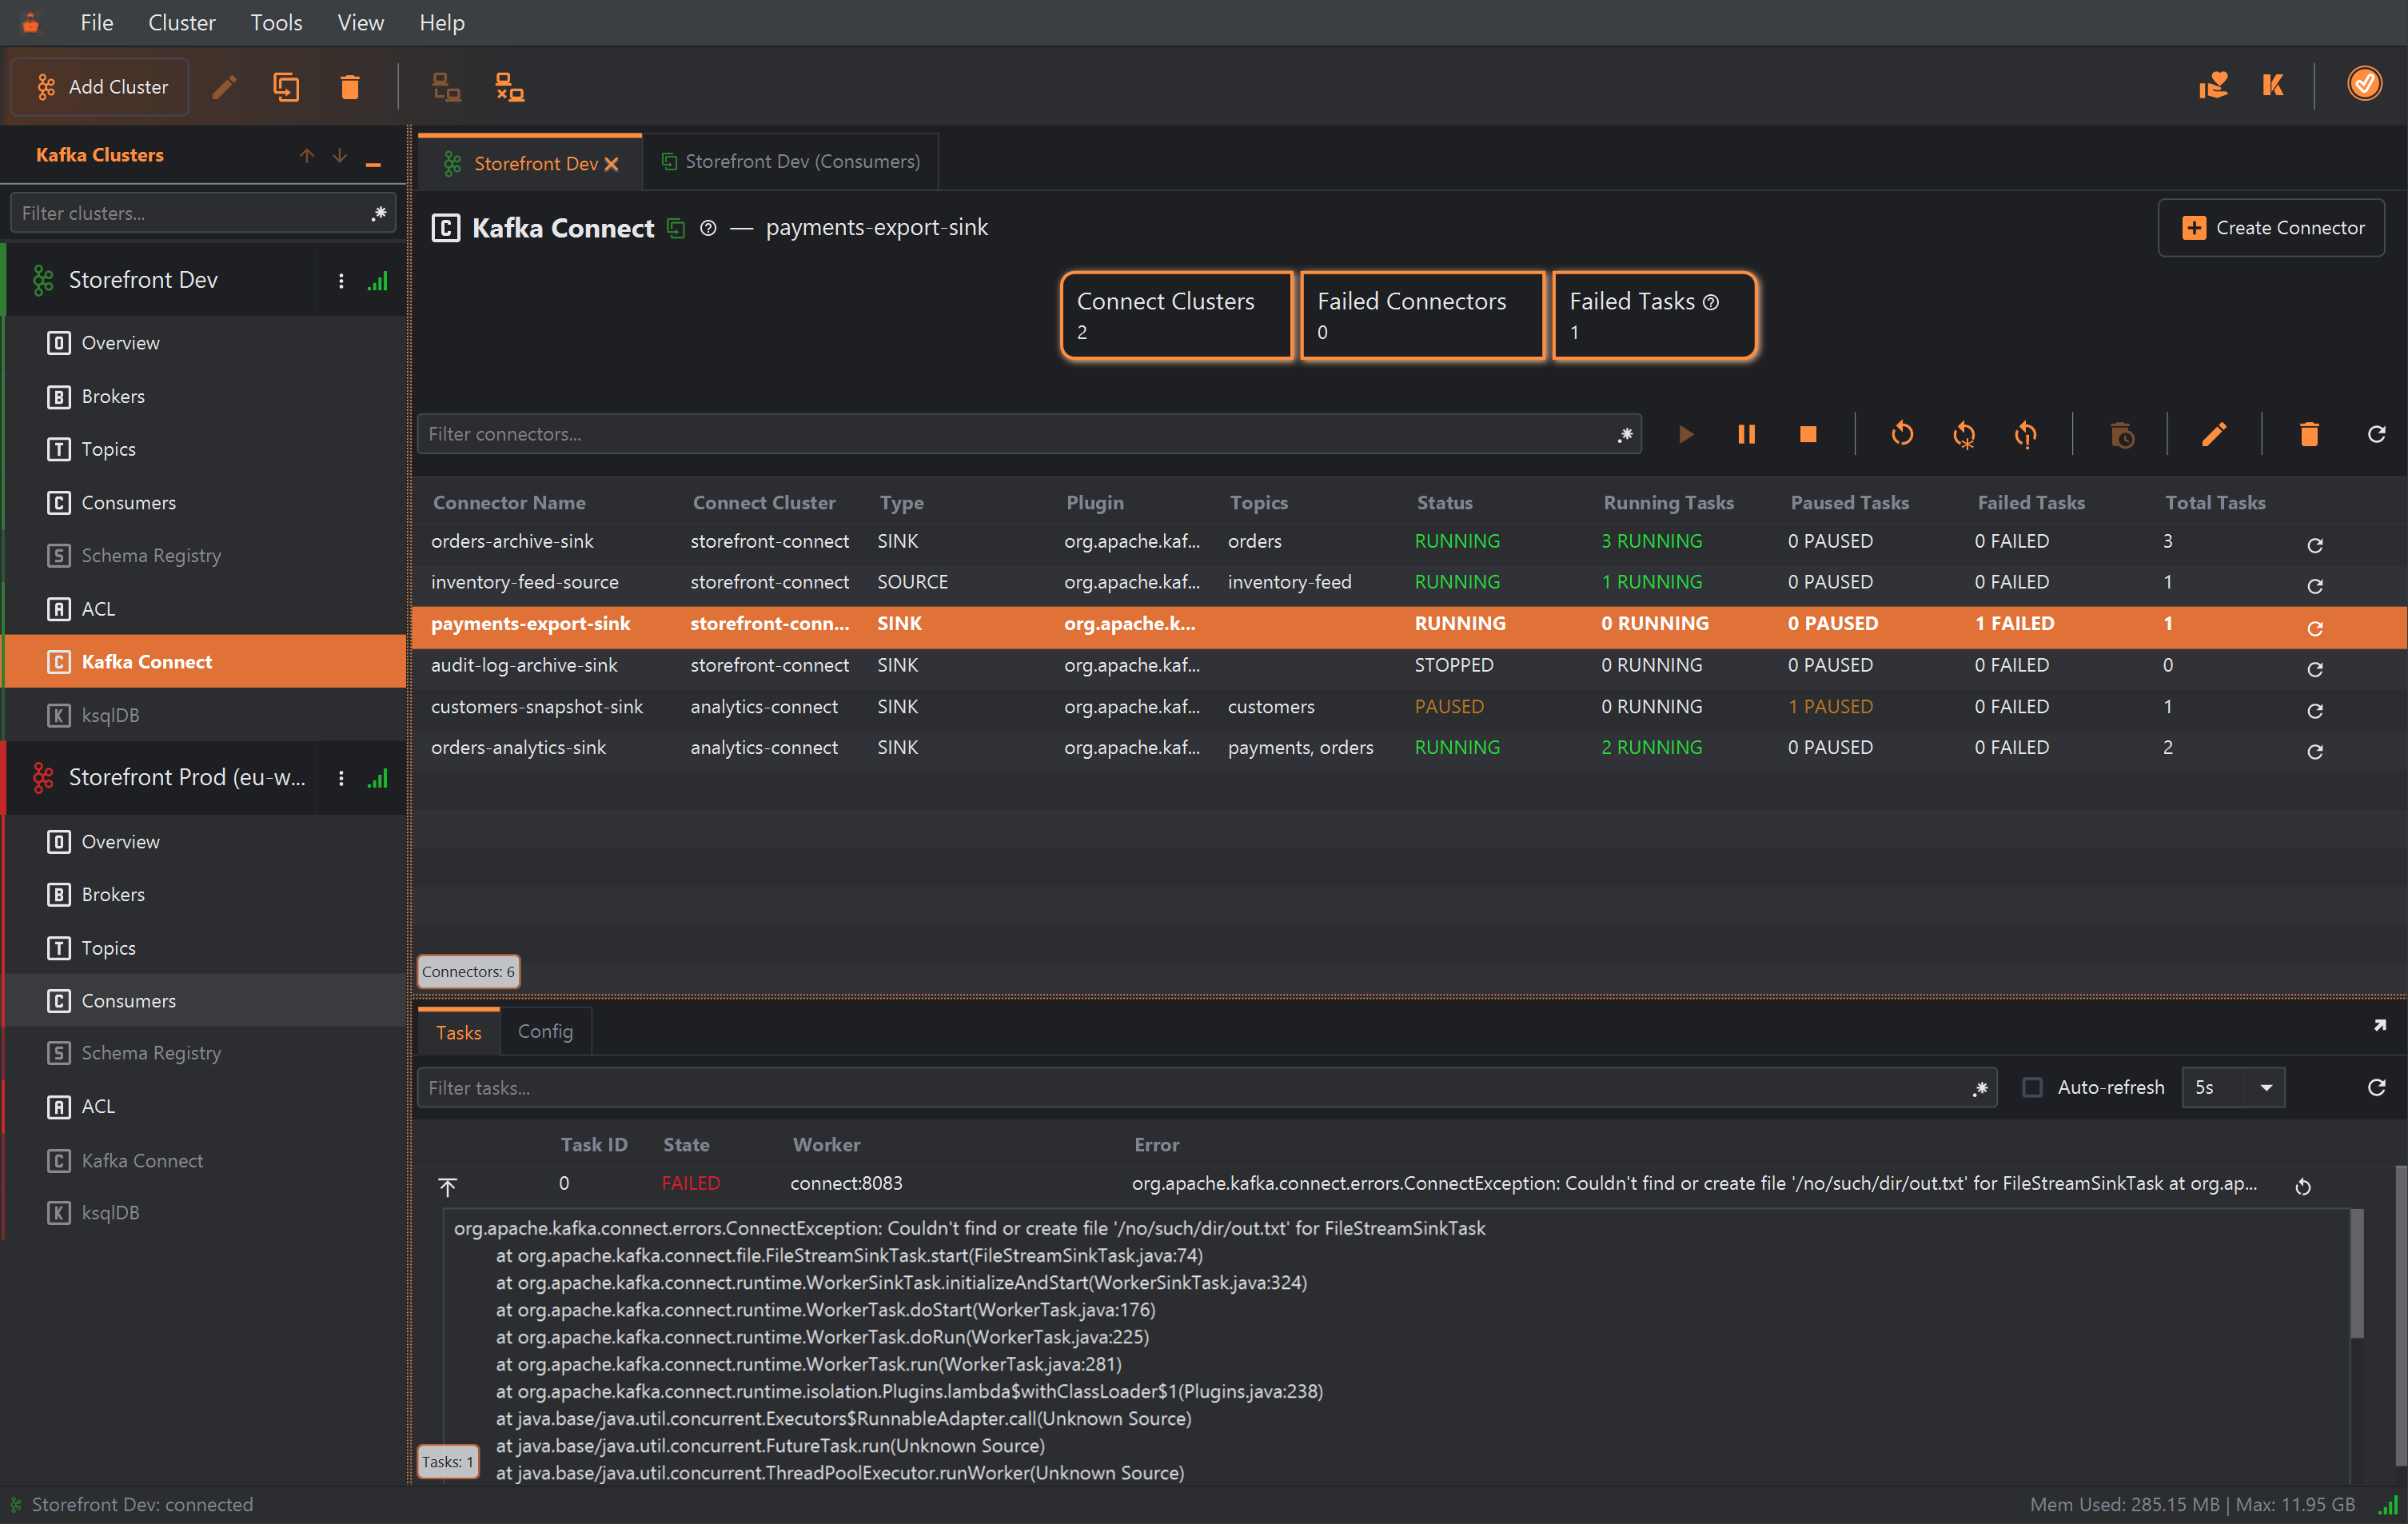
Task: Click the orange checkmark license icon at top right
Action: click(2364, 84)
